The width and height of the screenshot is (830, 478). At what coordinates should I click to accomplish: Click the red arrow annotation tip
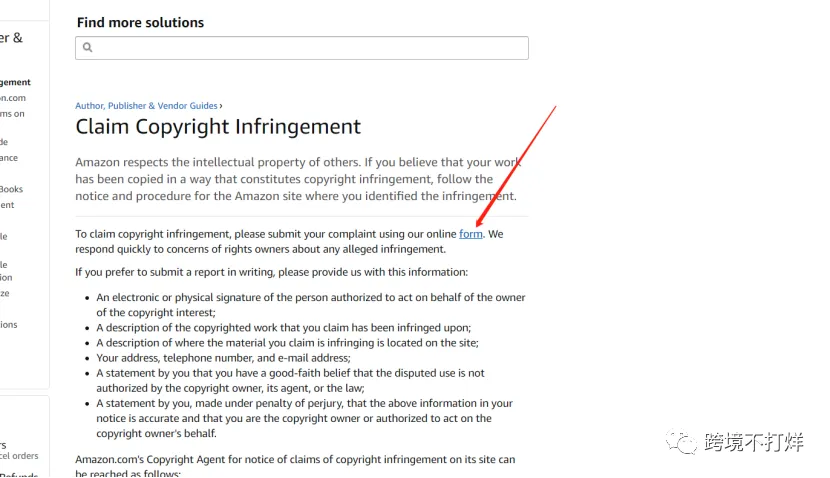[479, 225]
